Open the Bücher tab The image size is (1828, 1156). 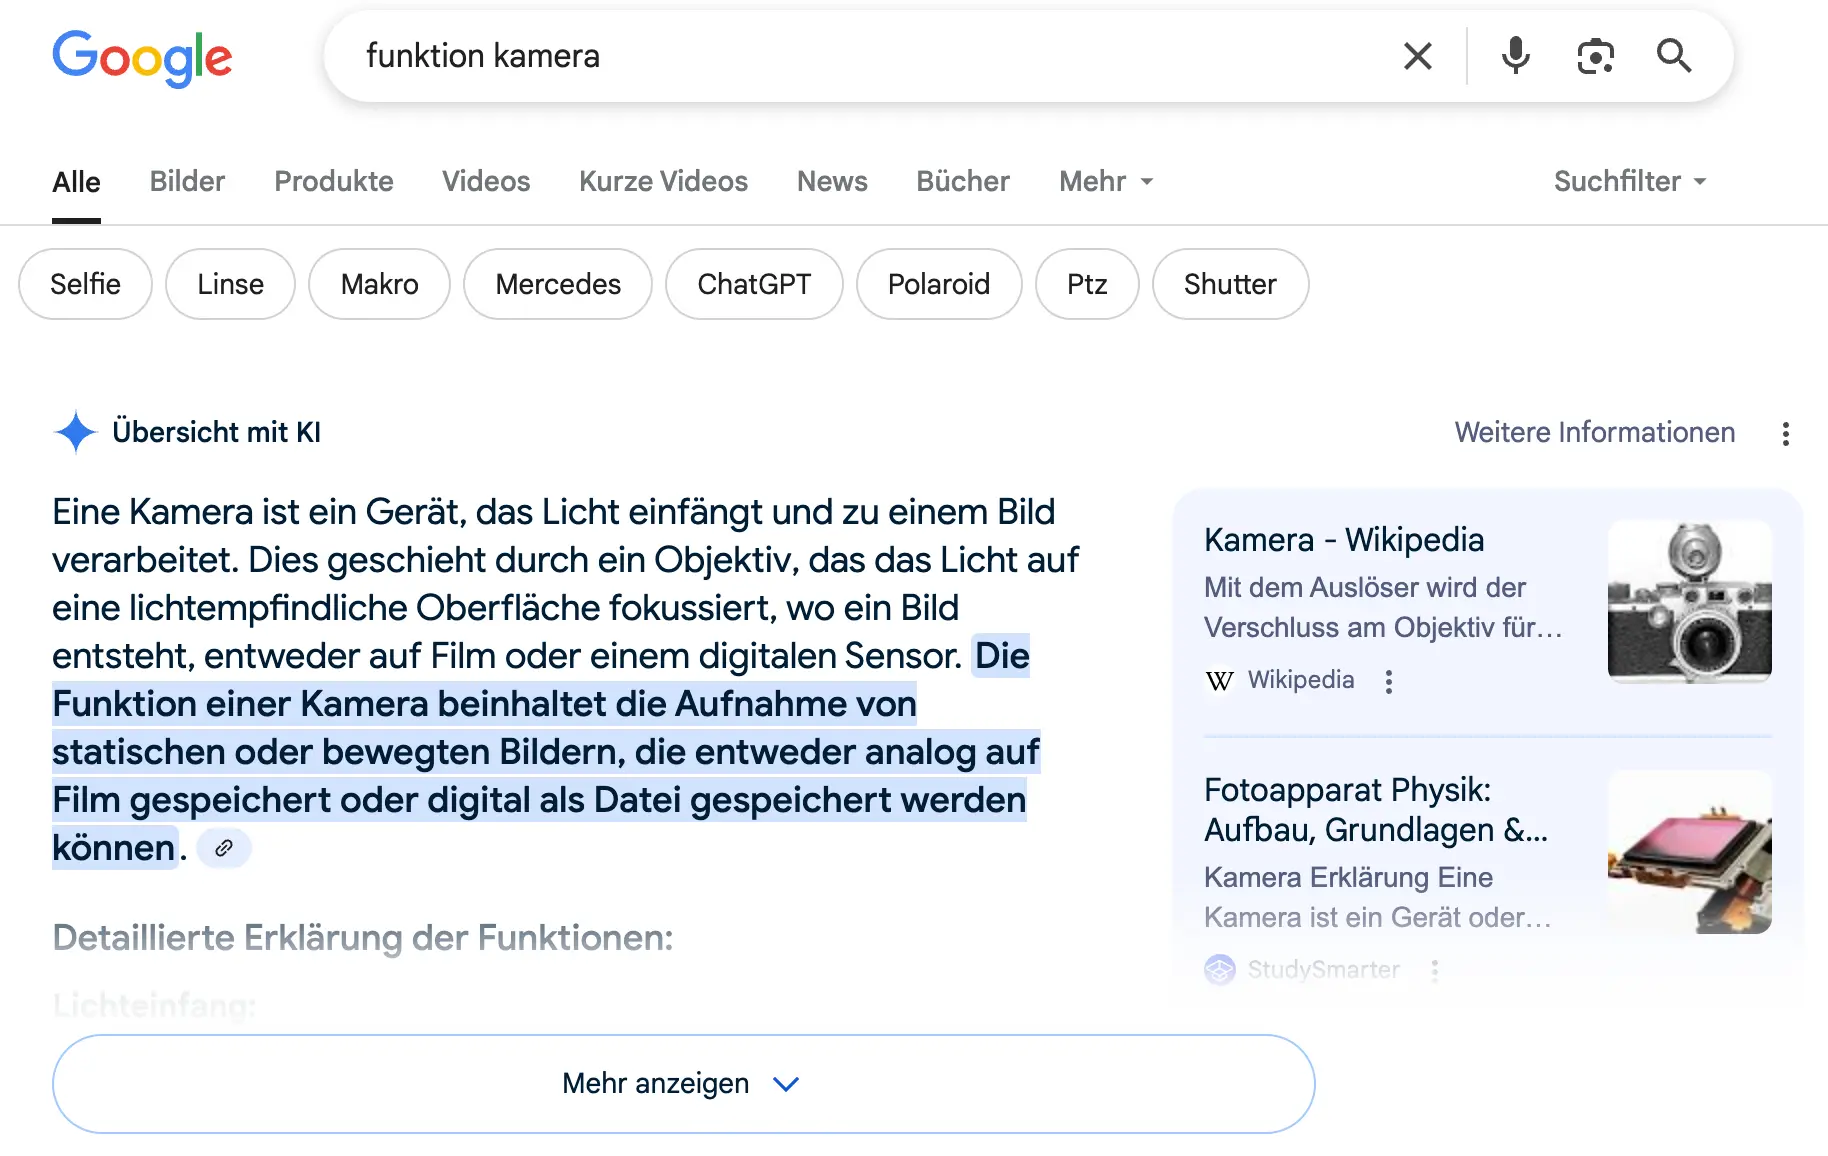pos(963,182)
